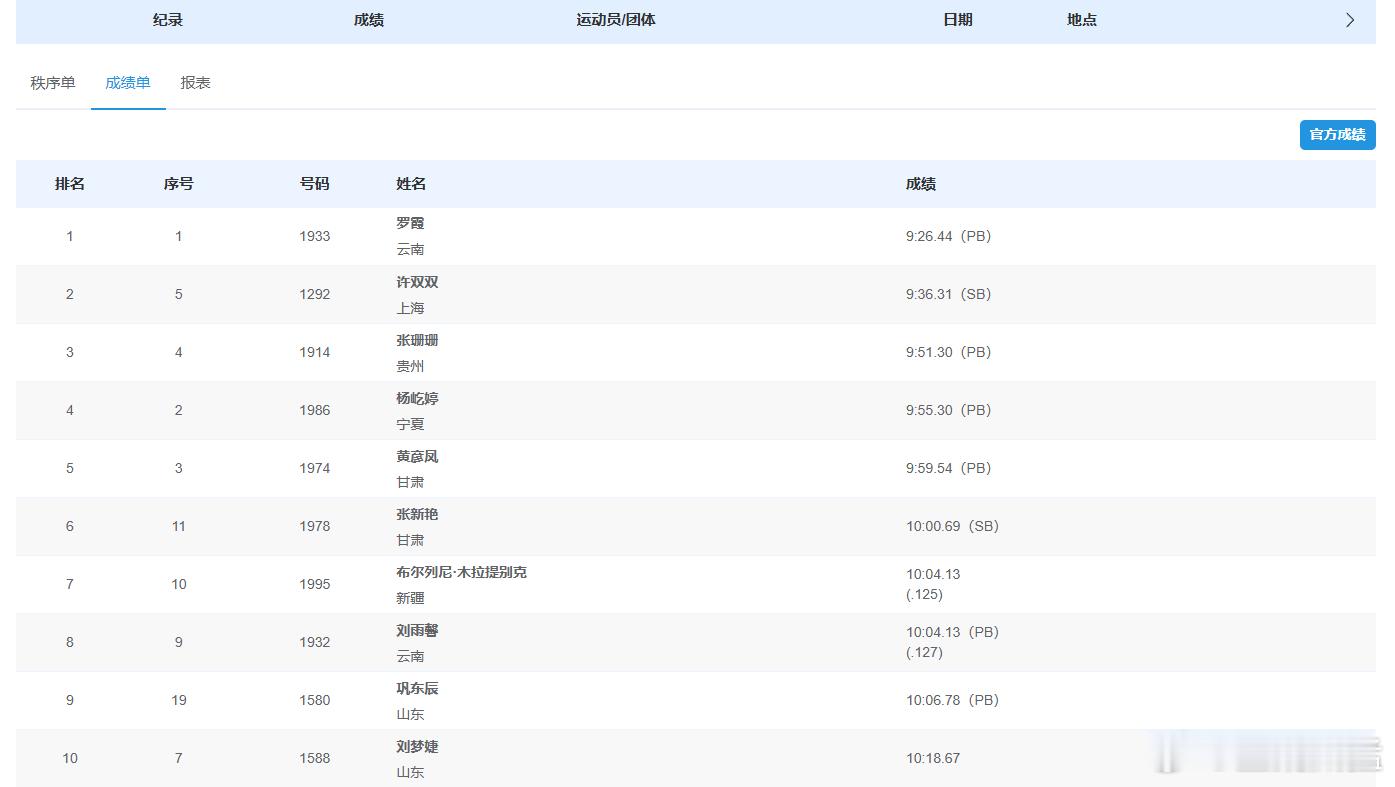The image size is (1395, 787).
Task: Click bib number 1986
Action: (314, 410)
